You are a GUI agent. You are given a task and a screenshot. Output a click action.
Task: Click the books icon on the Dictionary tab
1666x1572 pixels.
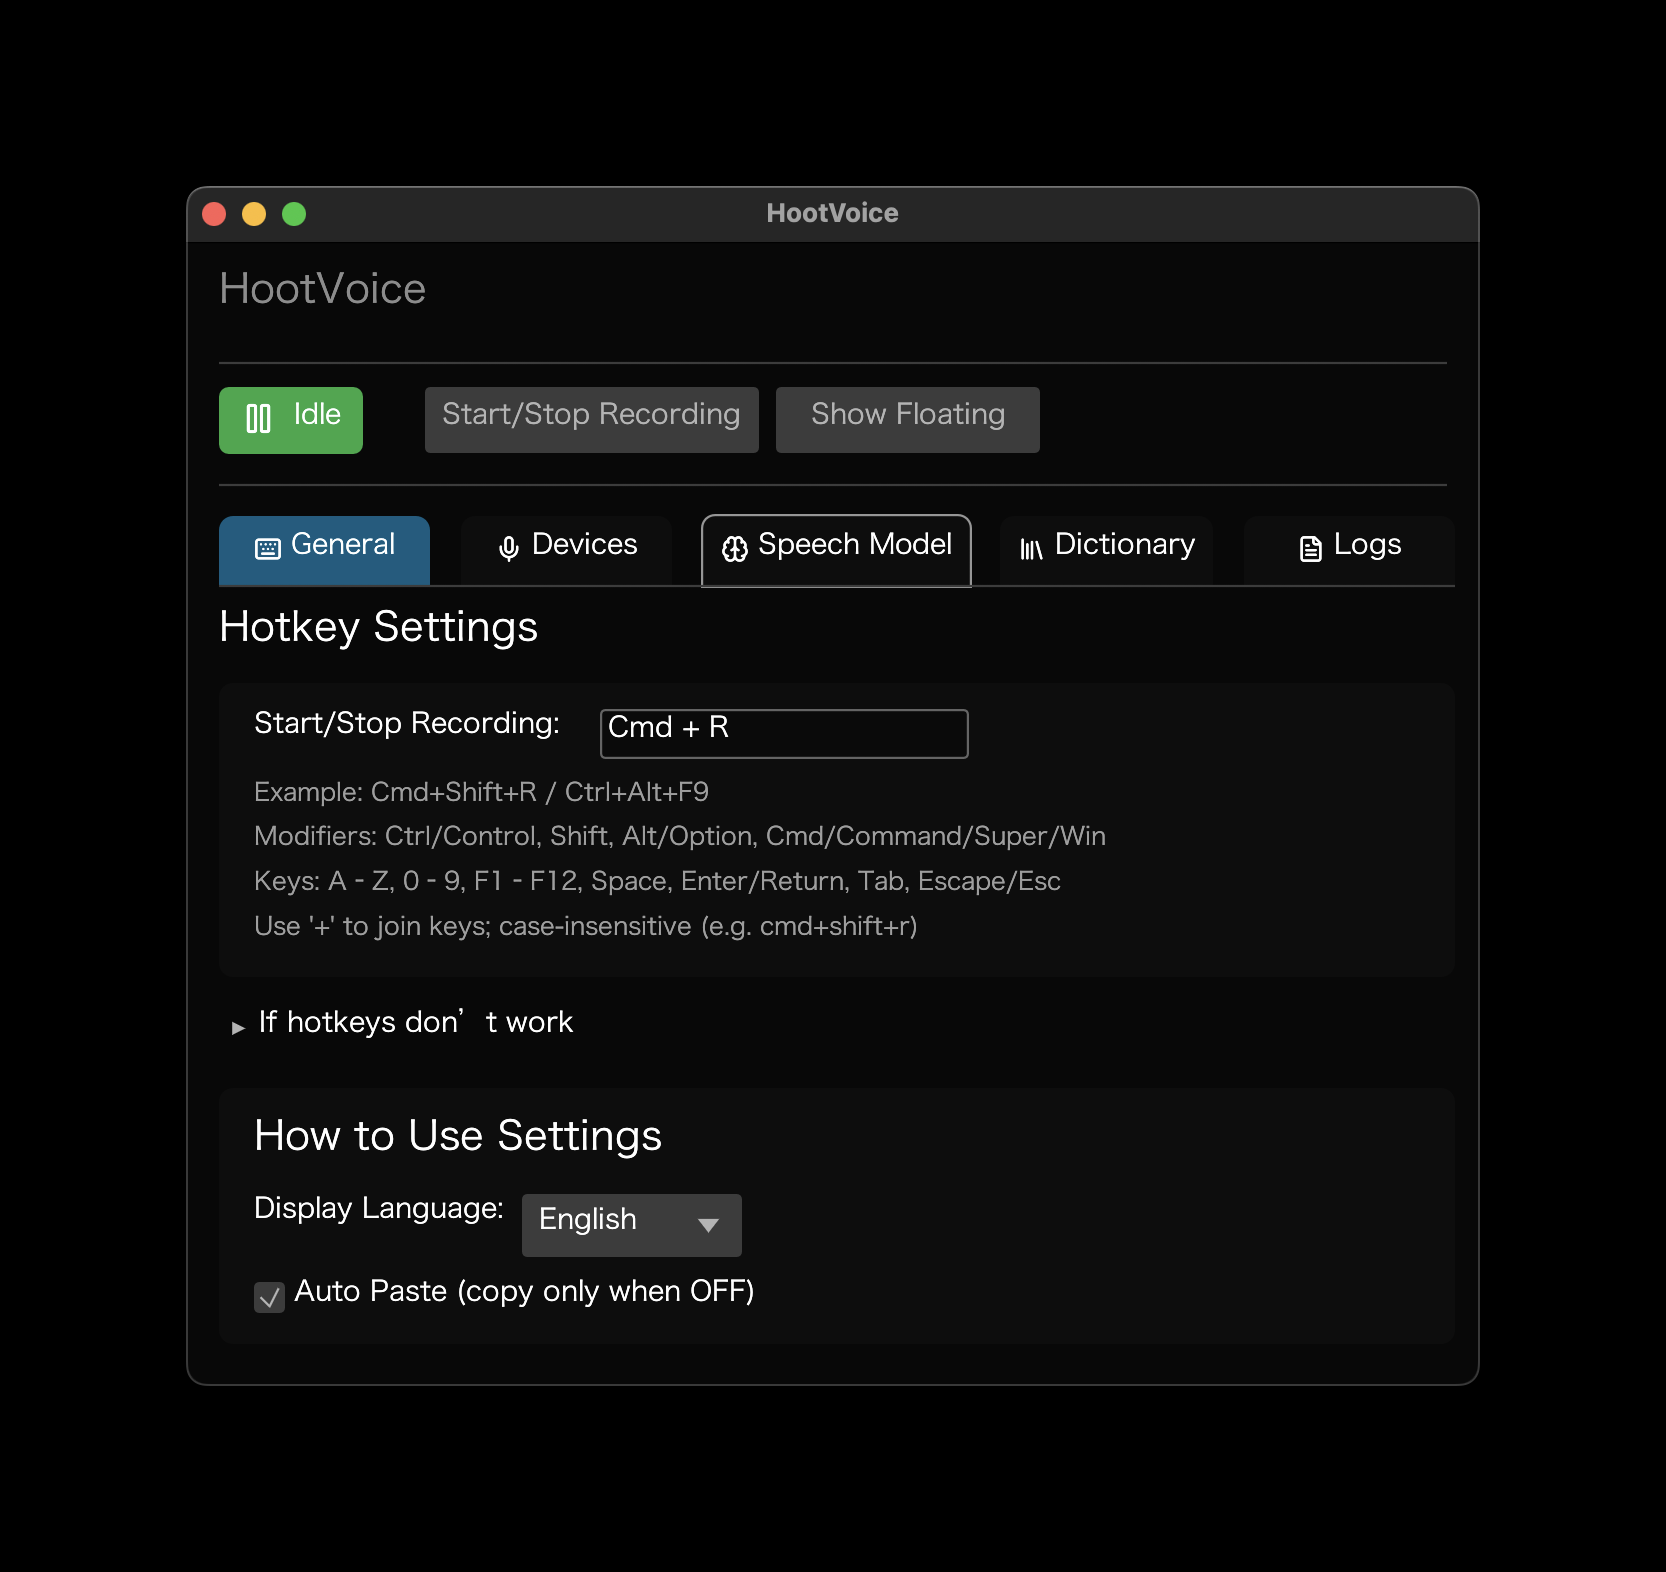(1031, 548)
